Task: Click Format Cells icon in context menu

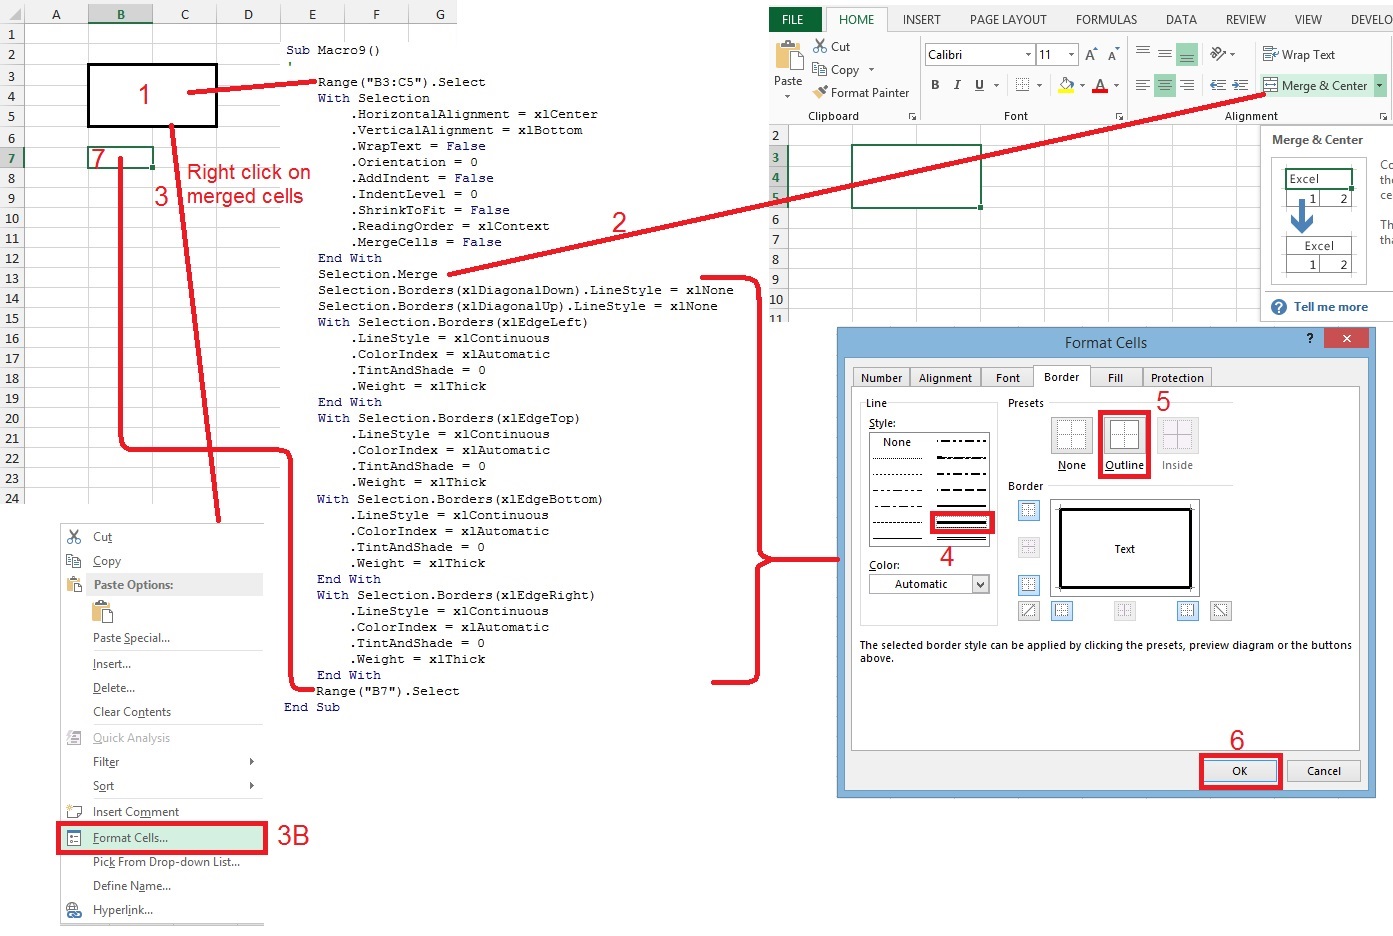Action: point(74,838)
